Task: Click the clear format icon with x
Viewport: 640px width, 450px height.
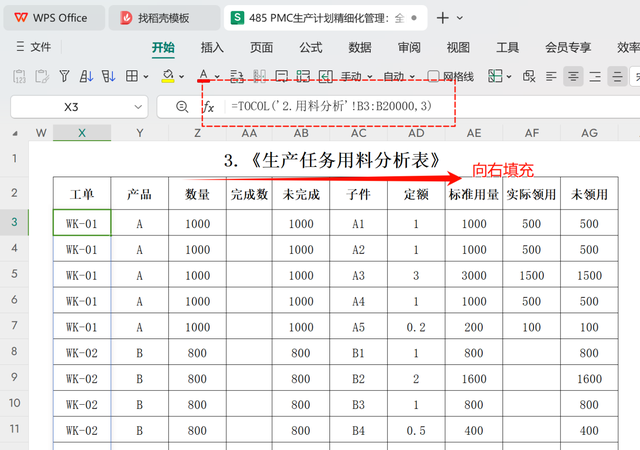Action: (529, 76)
